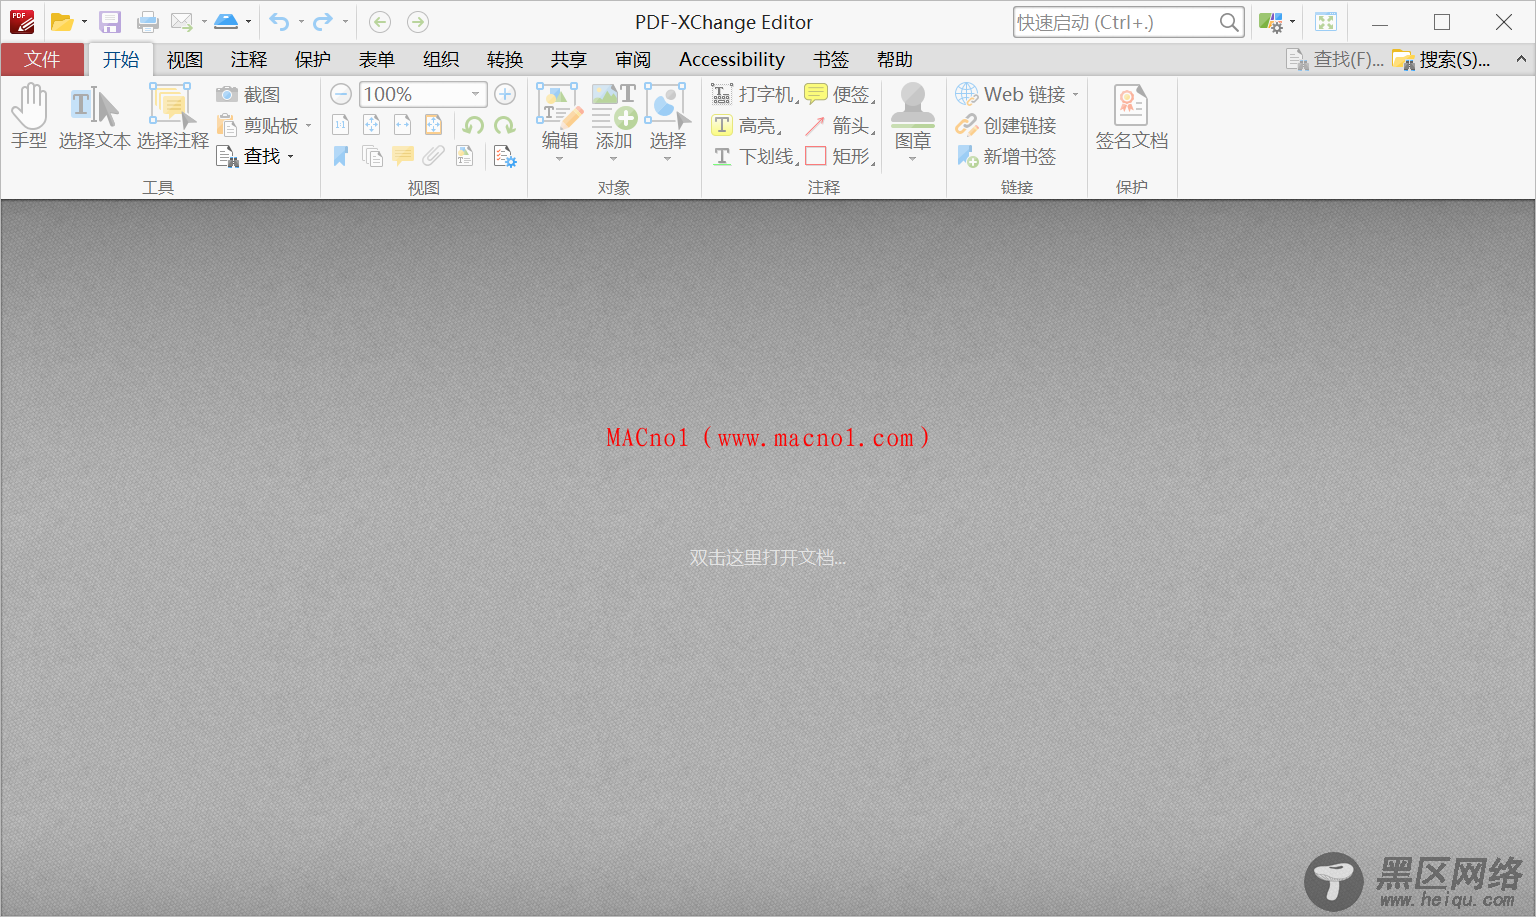Image resolution: width=1536 pixels, height=917 pixels.
Task: Switch to the Accessibility tab
Action: [732, 60]
